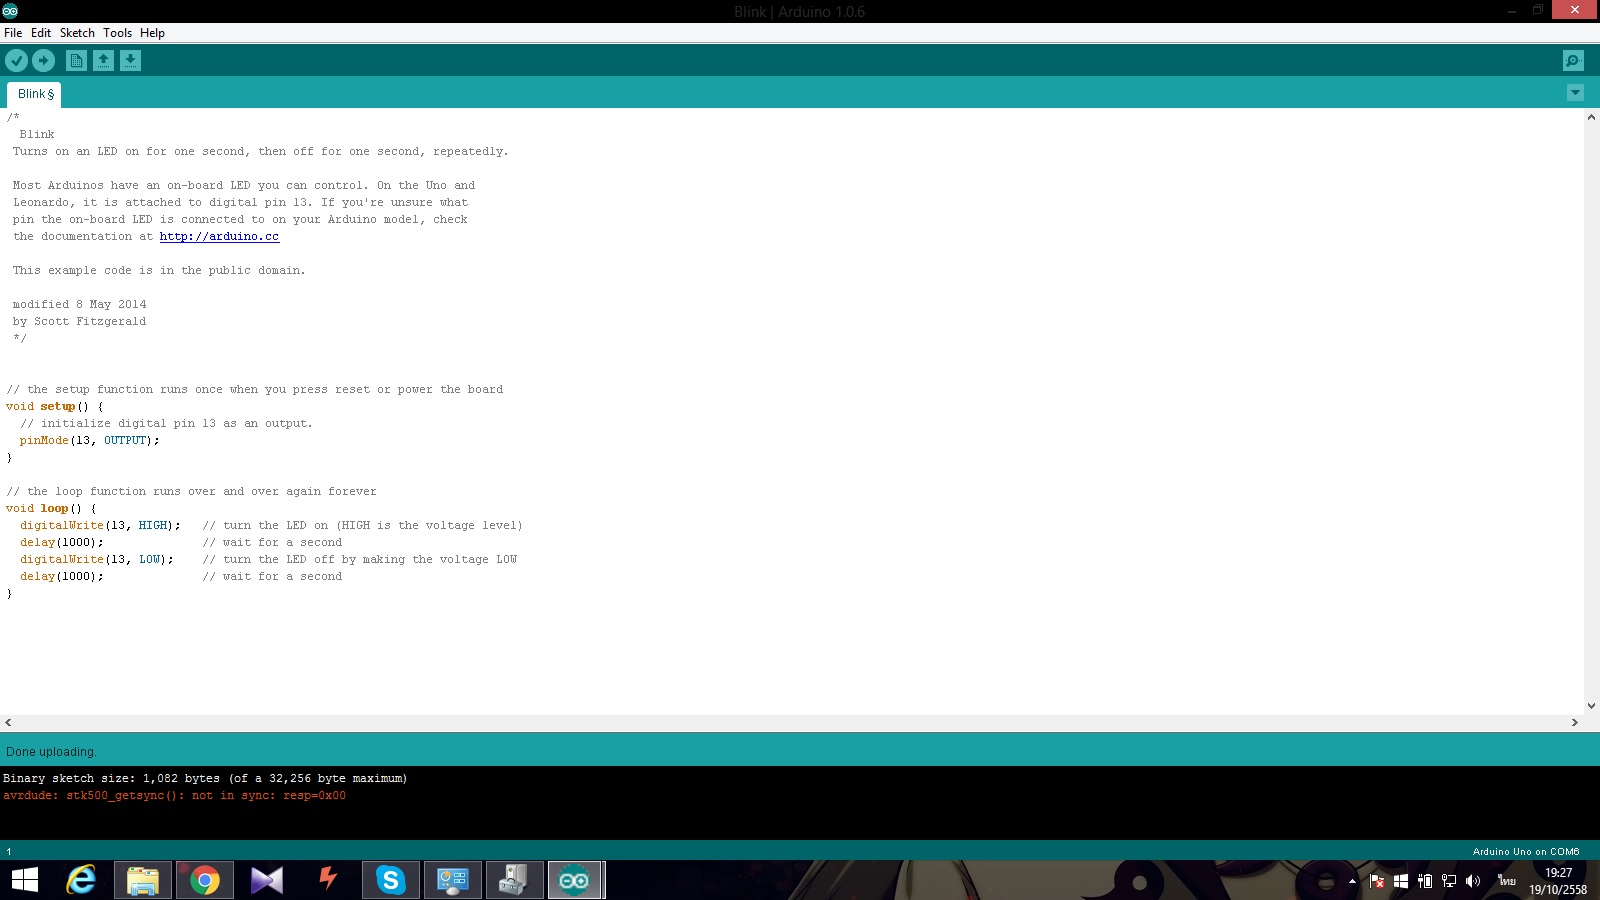Click the vertical scrollbar up arrow

click(x=1591, y=117)
